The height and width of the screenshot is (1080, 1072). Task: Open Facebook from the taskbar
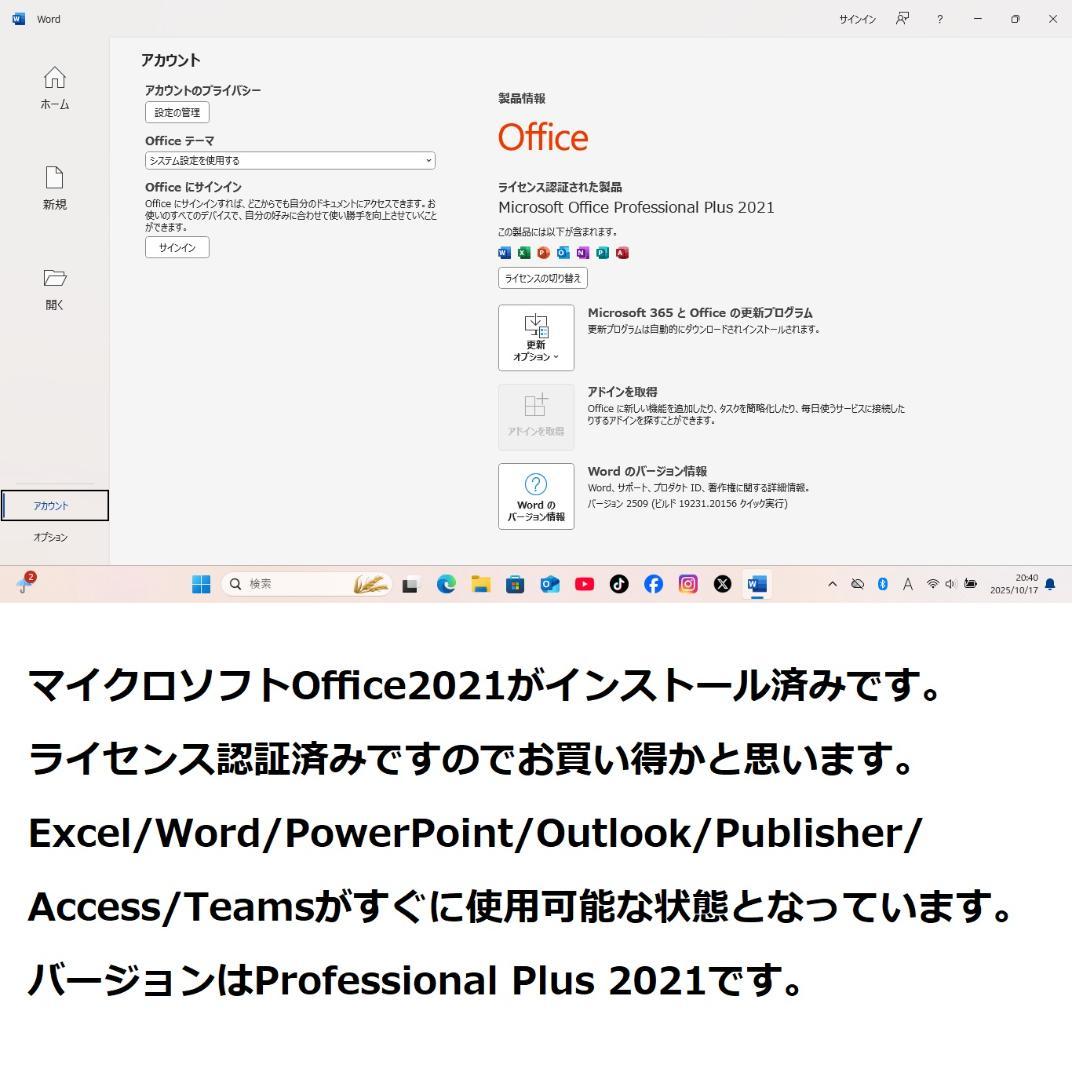pyautogui.click(x=653, y=584)
